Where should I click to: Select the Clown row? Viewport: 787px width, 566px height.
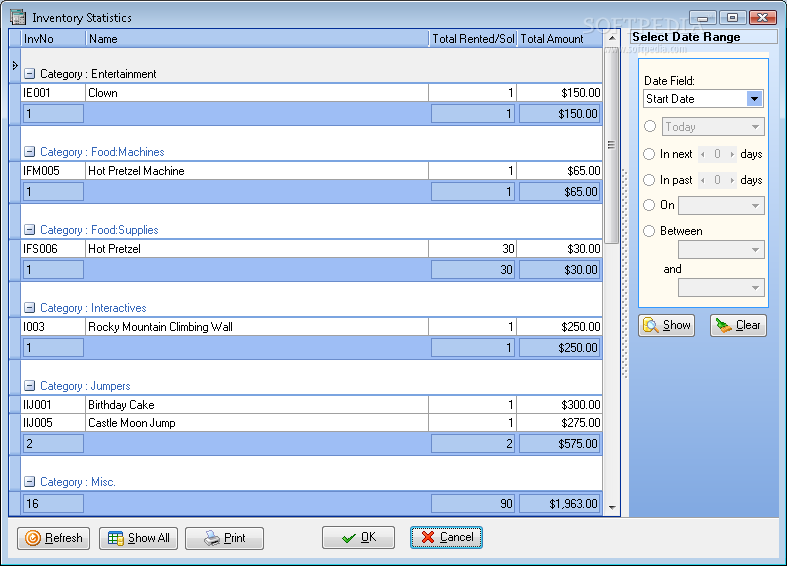(x=311, y=93)
